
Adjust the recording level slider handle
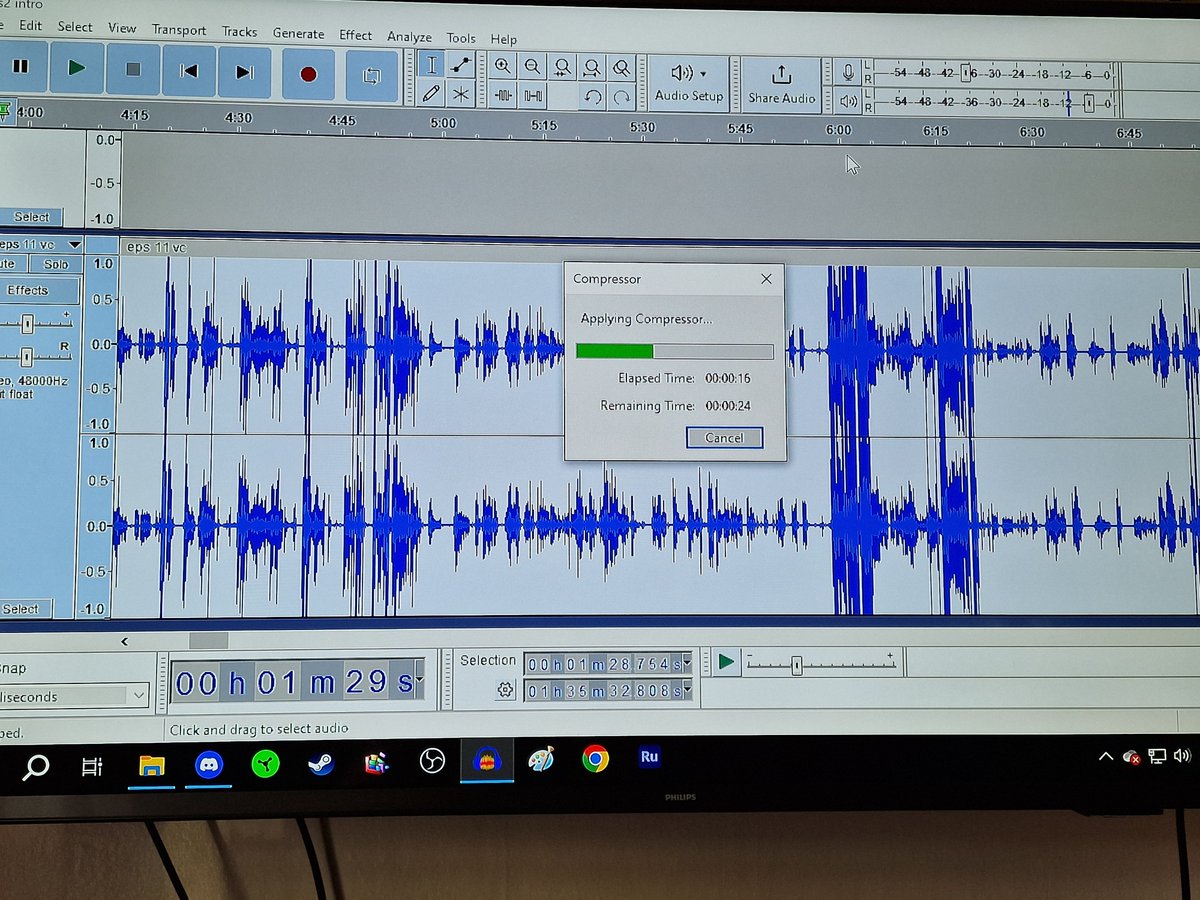pos(967,73)
